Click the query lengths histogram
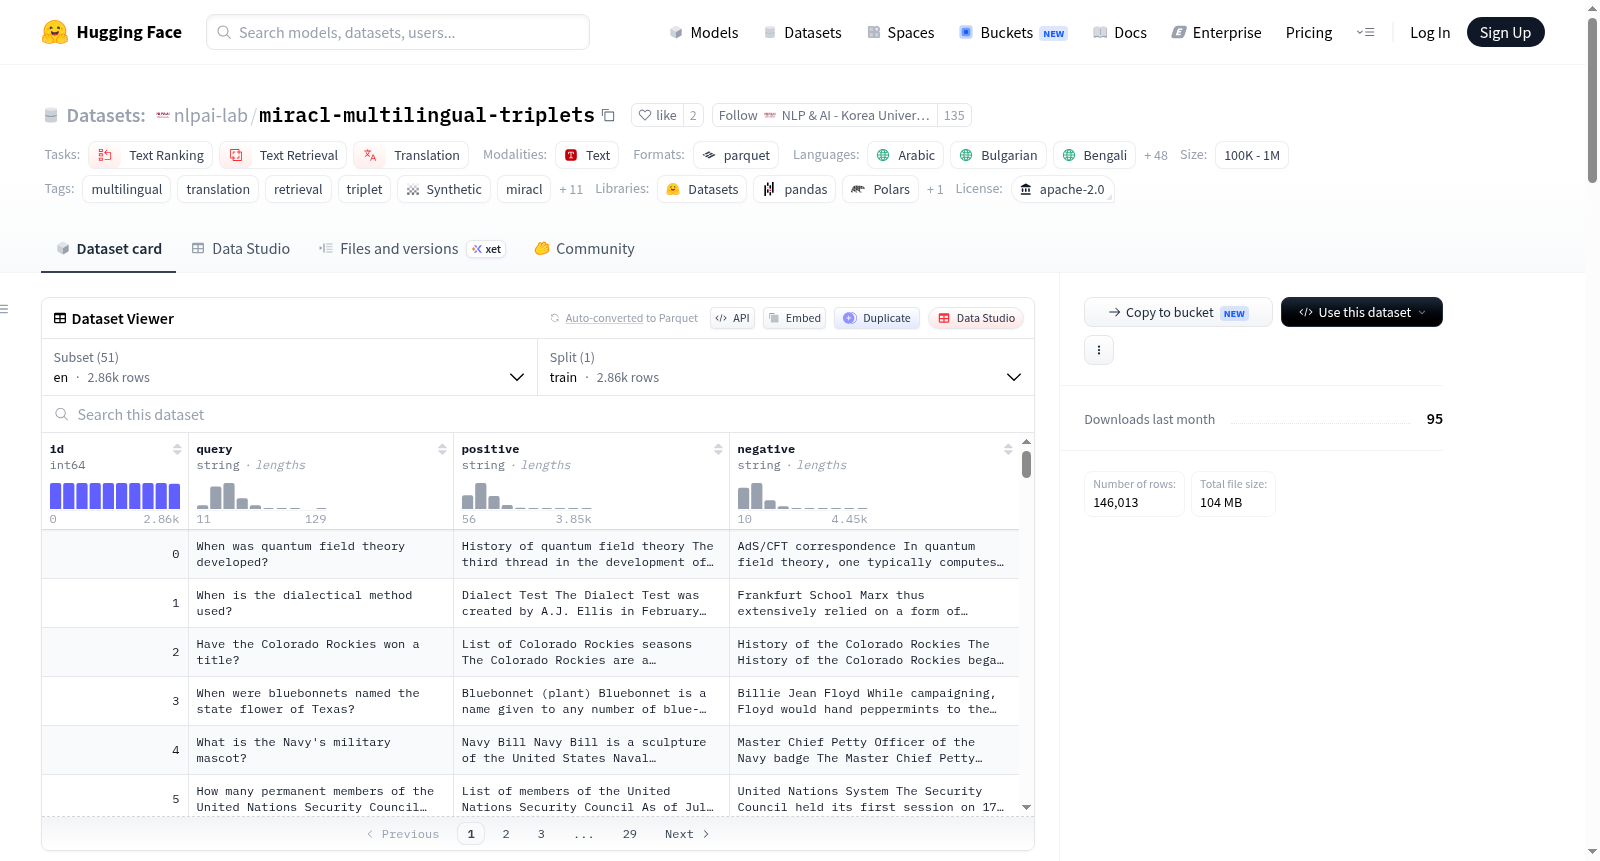Screen dimensions: 1600x861 (x=262, y=496)
